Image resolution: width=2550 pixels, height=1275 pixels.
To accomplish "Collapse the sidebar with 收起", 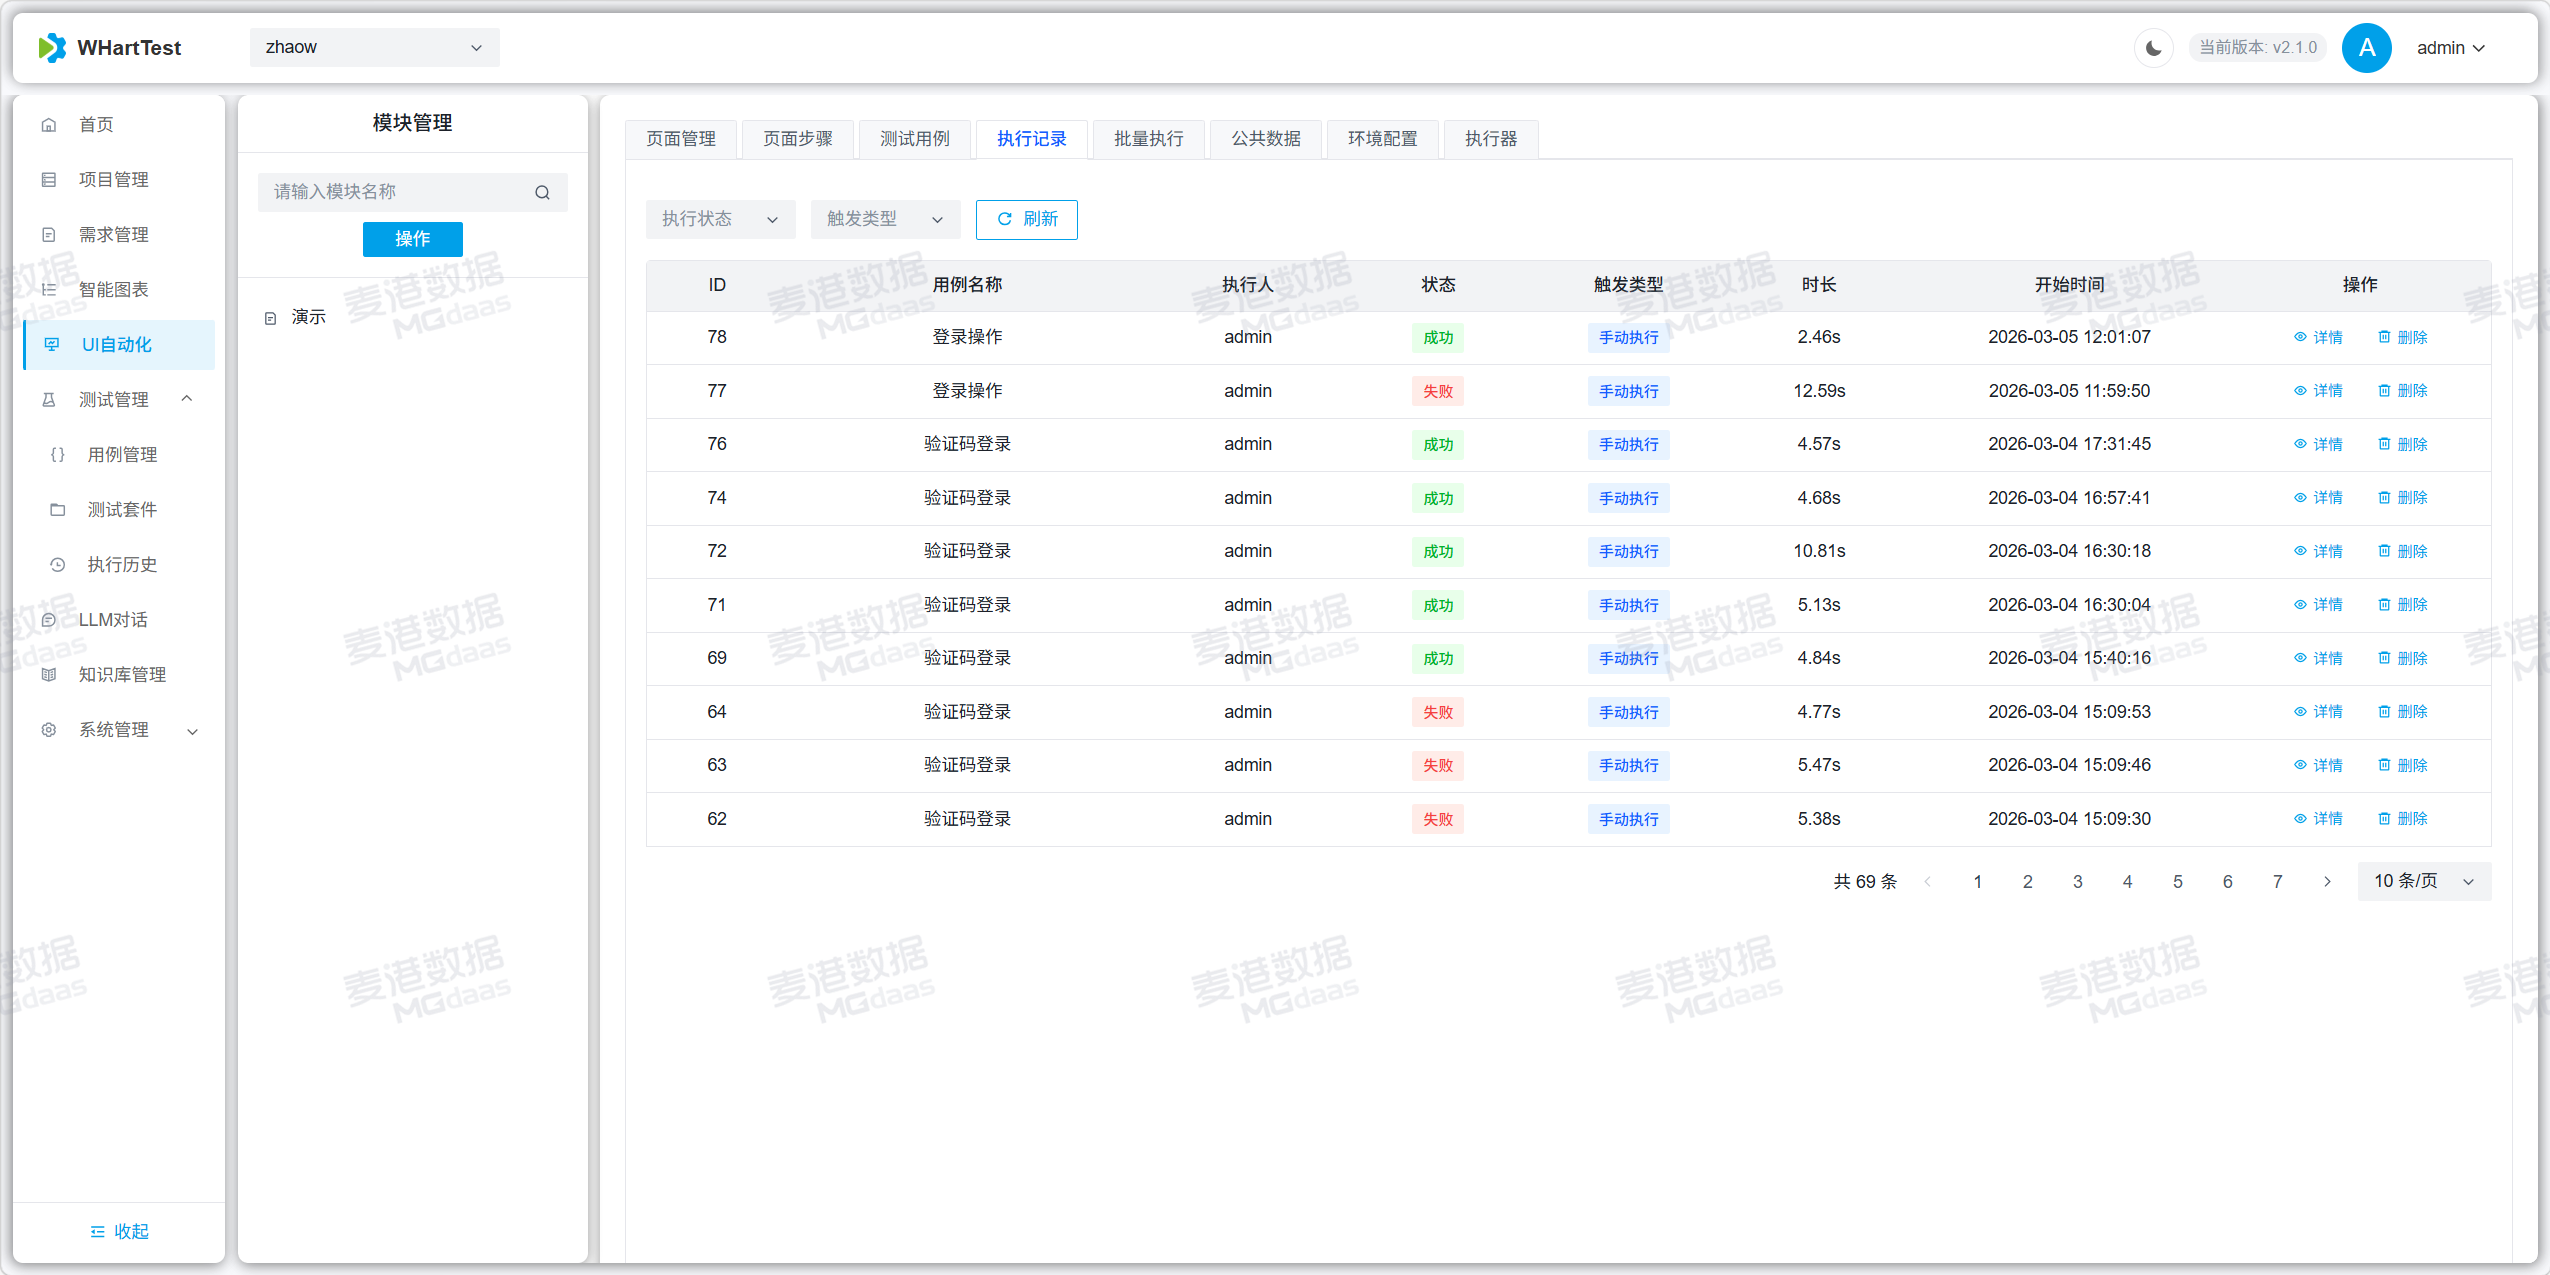I will [x=119, y=1231].
